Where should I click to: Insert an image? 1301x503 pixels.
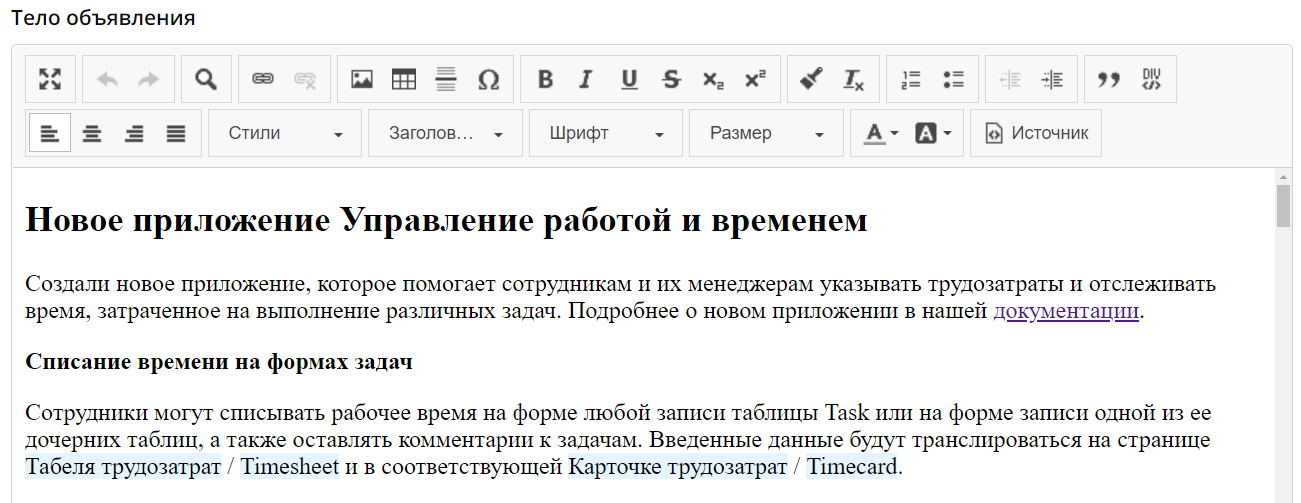pyautogui.click(x=362, y=80)
